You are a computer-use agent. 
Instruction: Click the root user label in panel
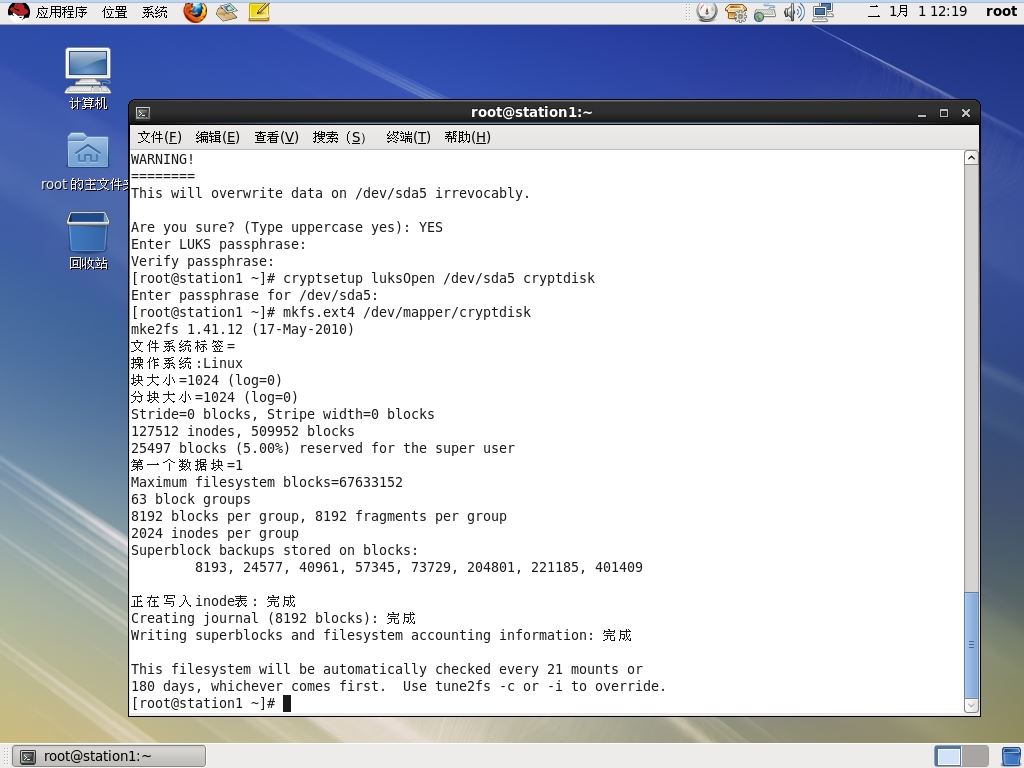point(1001,11)
